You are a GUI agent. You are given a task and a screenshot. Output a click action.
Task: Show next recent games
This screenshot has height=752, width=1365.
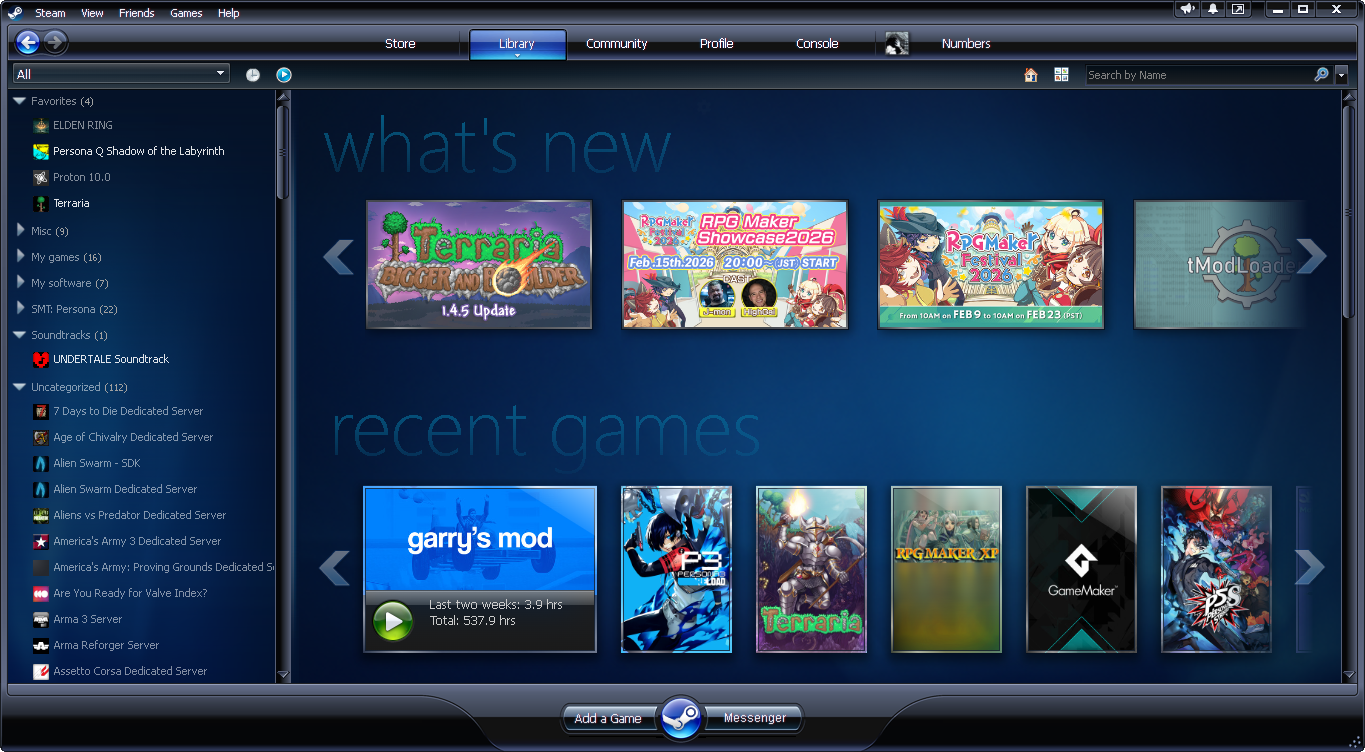[x=1309, y=567]
